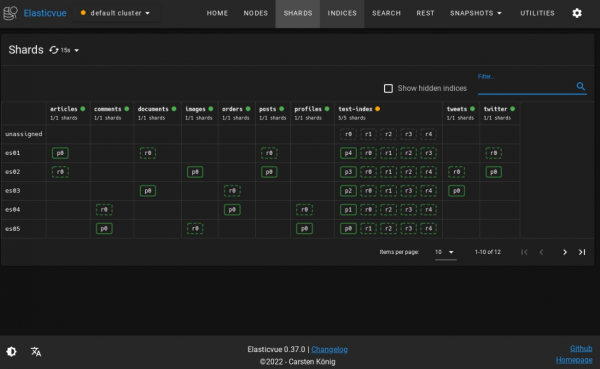Open the Changelog link
Screen dimensions: 600x369
(x=329, y=349)
